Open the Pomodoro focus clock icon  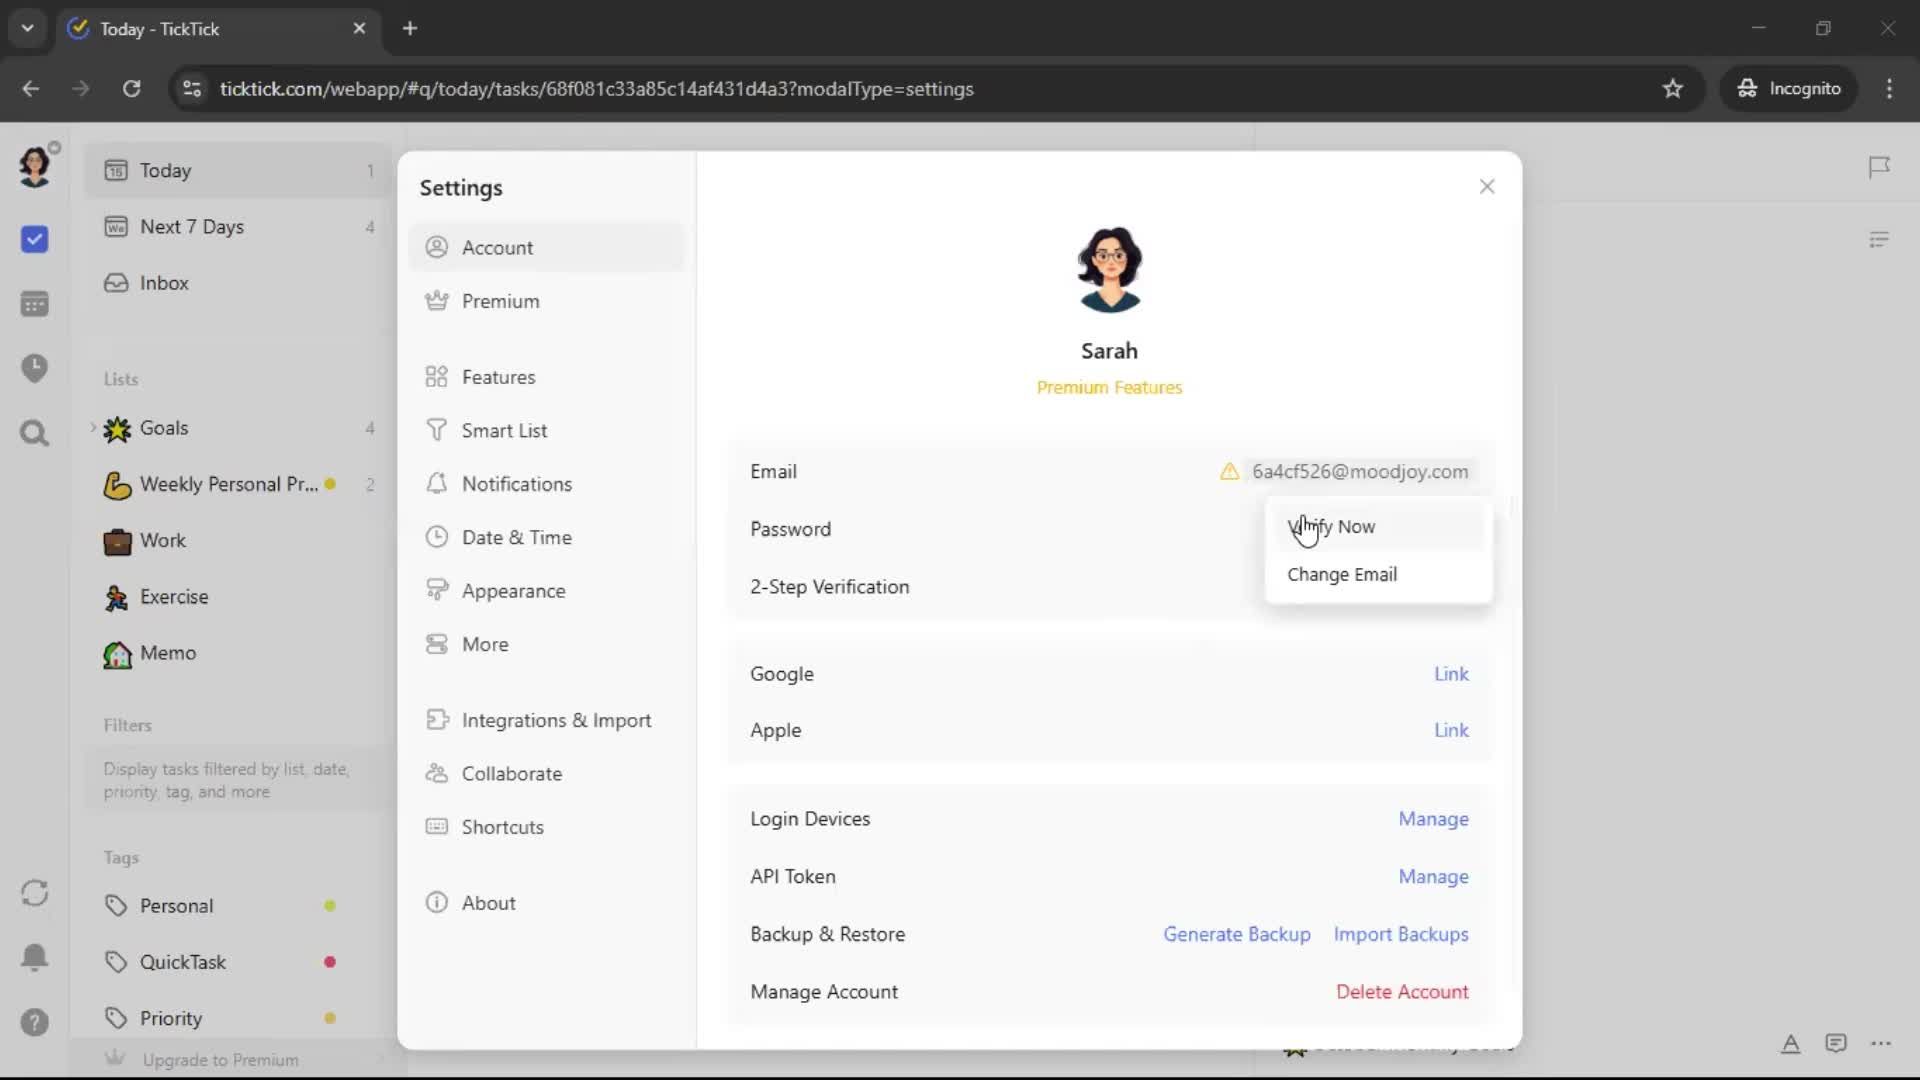pyautogui.click(x=34, y=368)
